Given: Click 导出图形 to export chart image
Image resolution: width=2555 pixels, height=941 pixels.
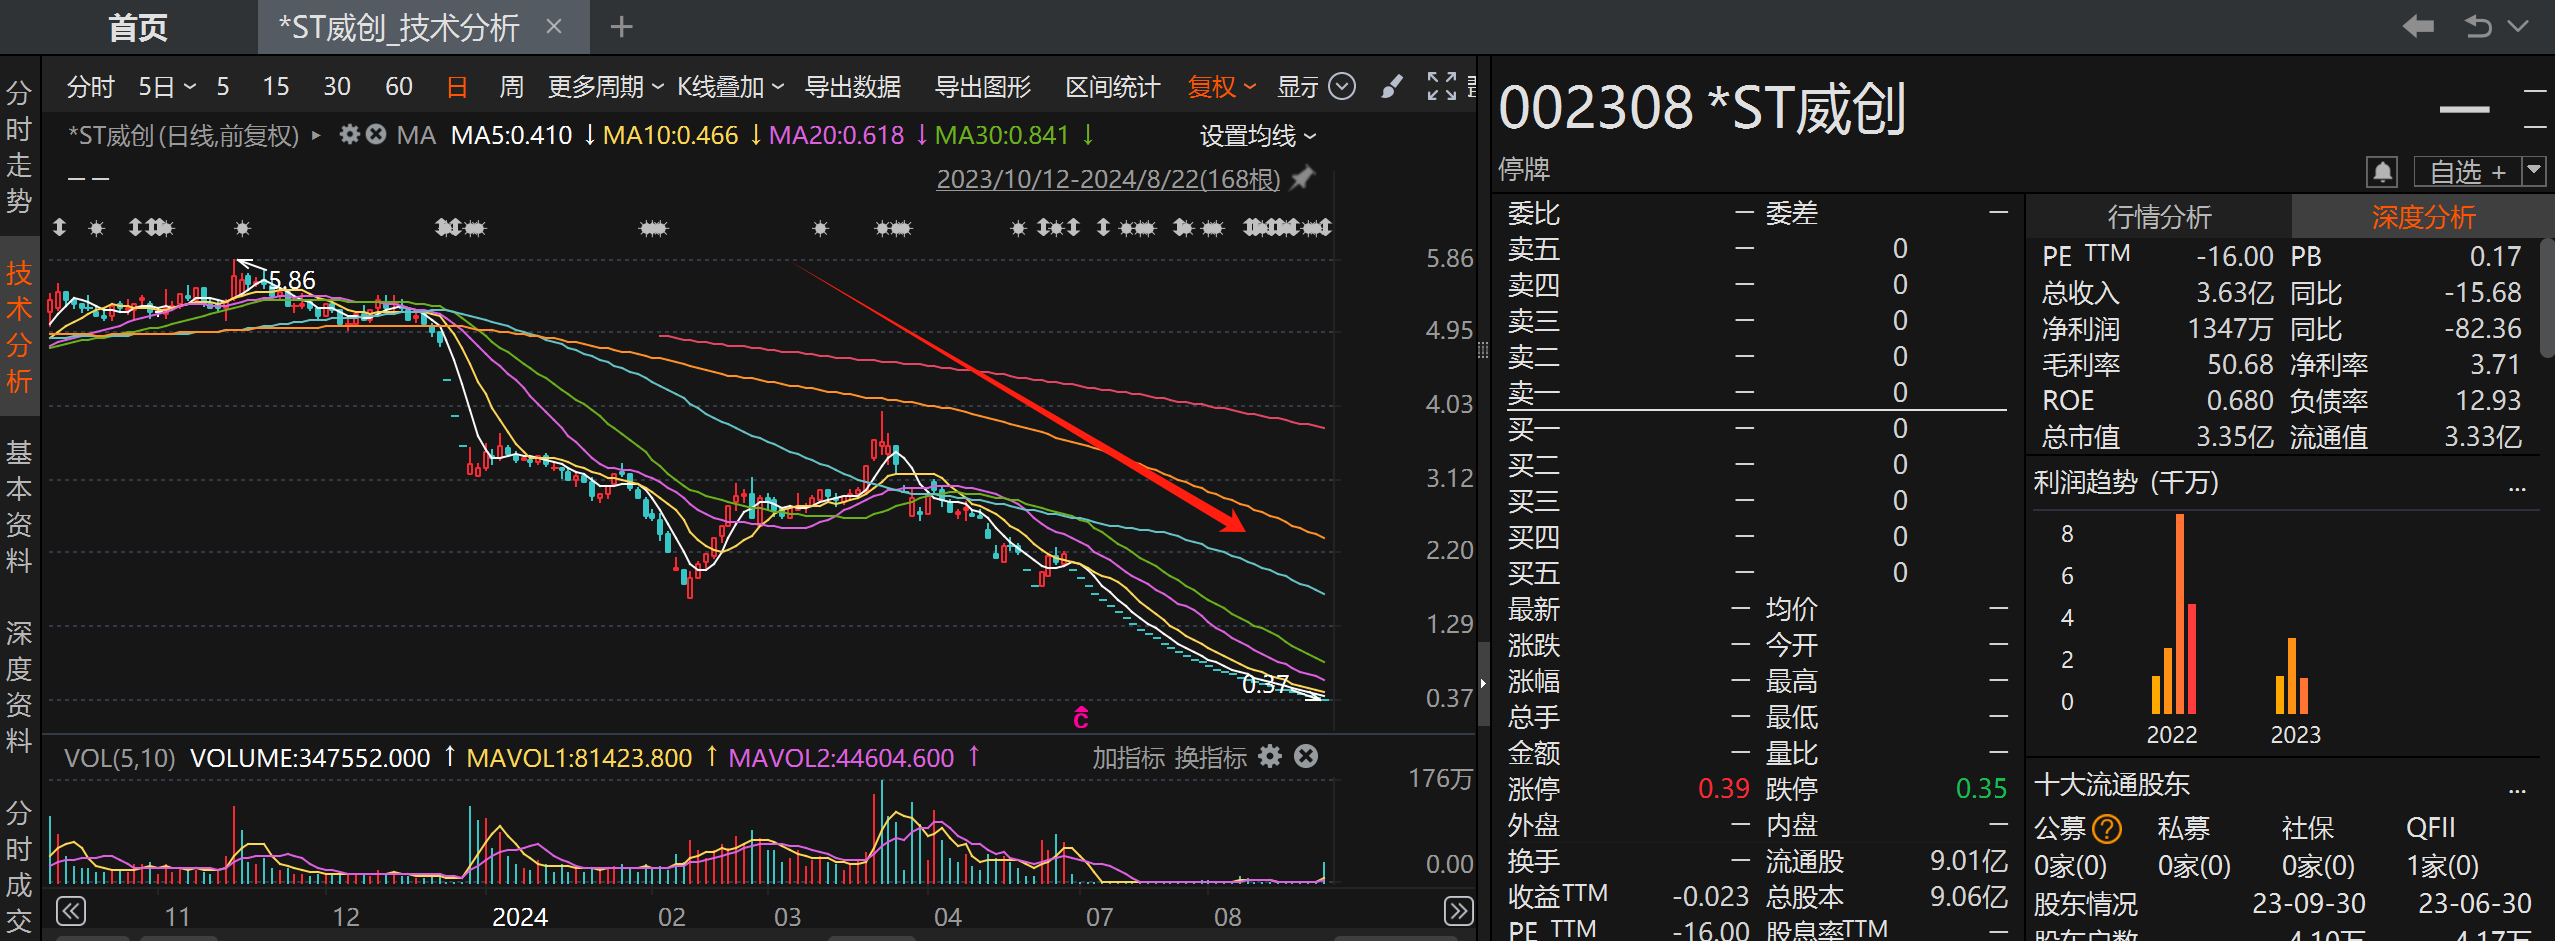Looking at the screenshot, I should [983, 87].
